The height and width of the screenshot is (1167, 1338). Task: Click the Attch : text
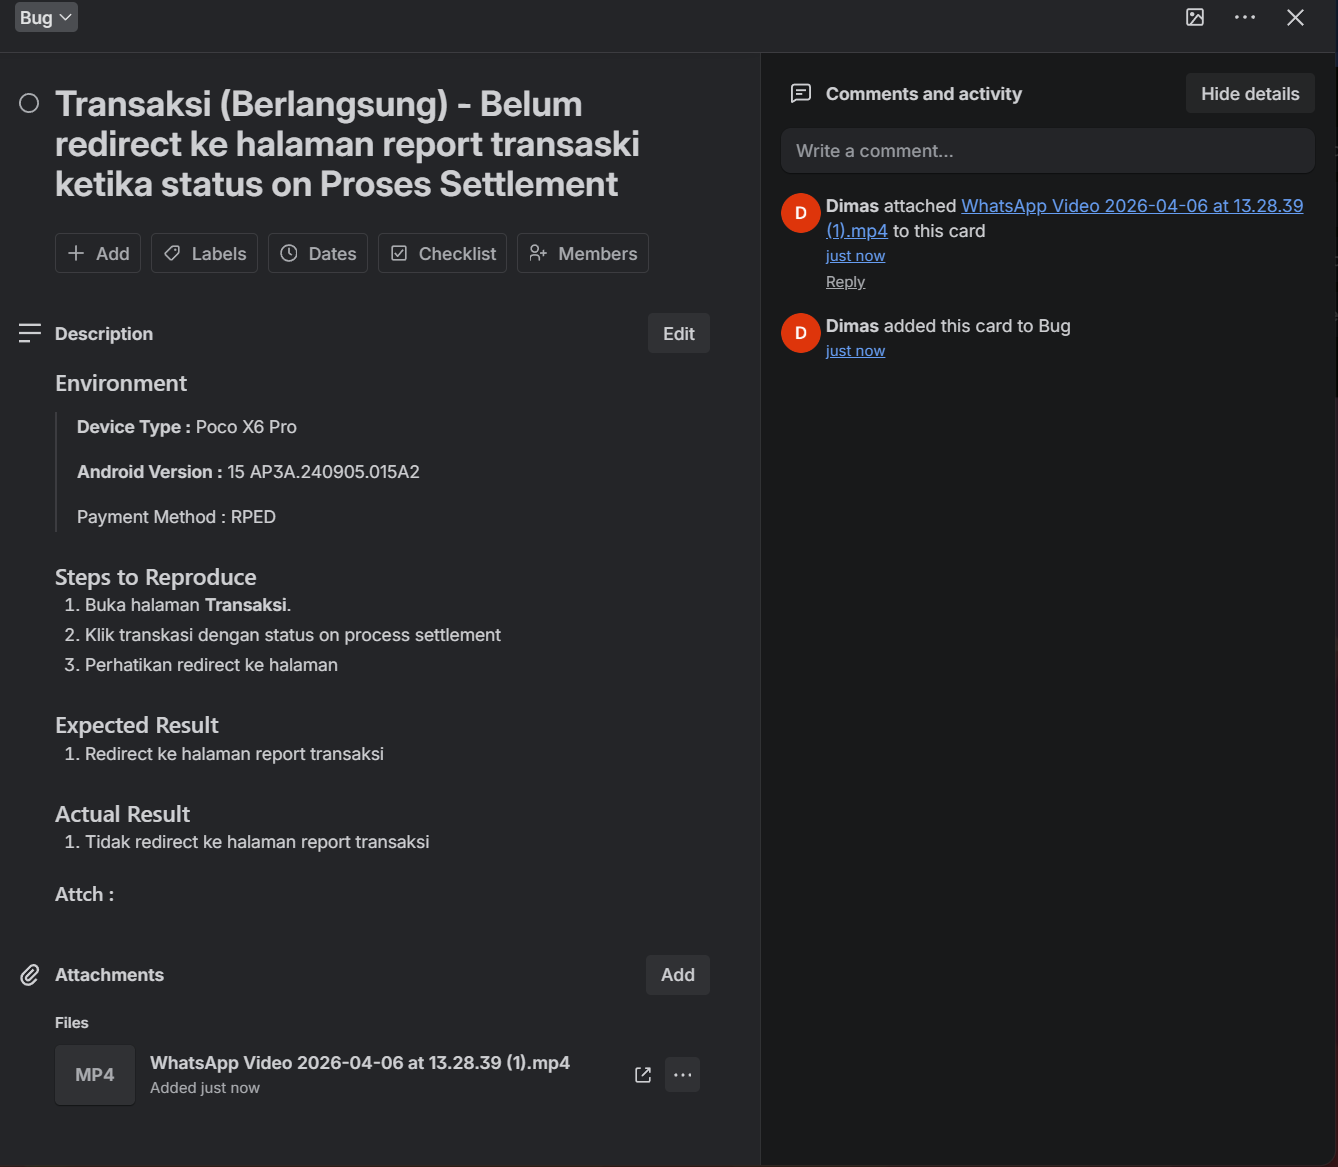click(84, 894)
